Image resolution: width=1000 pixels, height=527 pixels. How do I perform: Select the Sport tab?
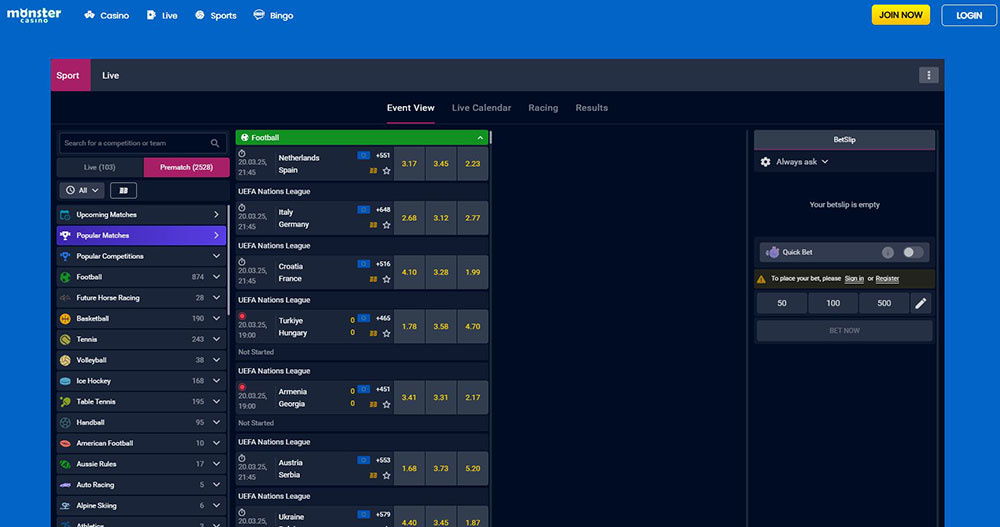coord(71,75)
